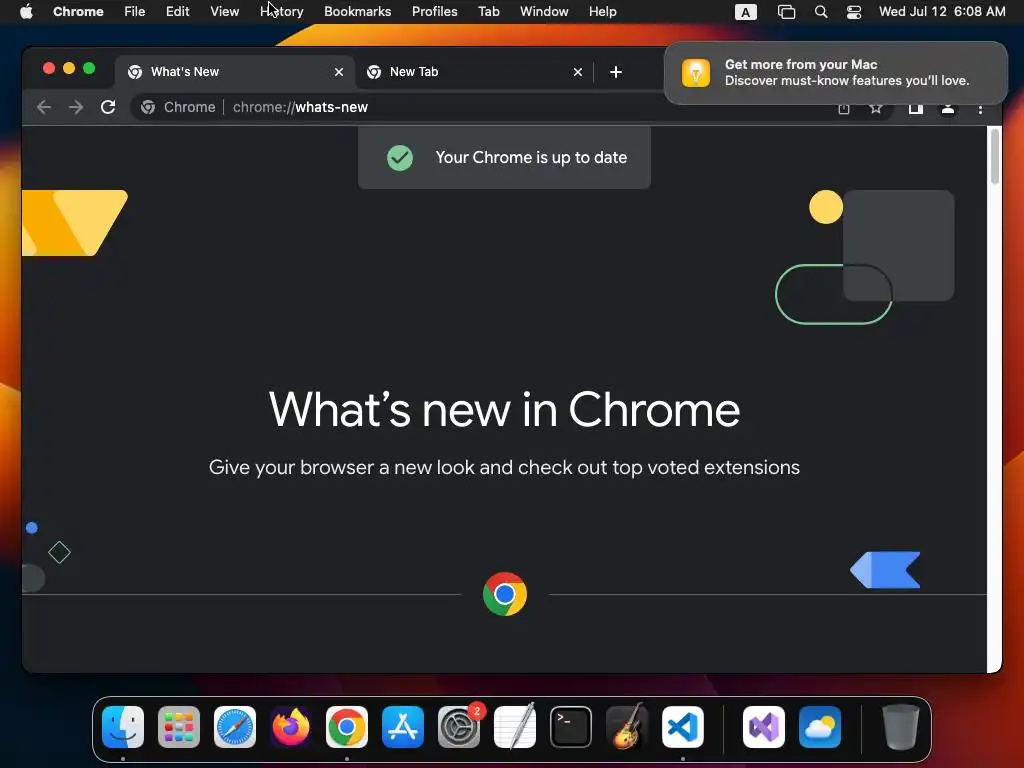Reload the current page
This screenshot has height=768, width=1024.
108,107
